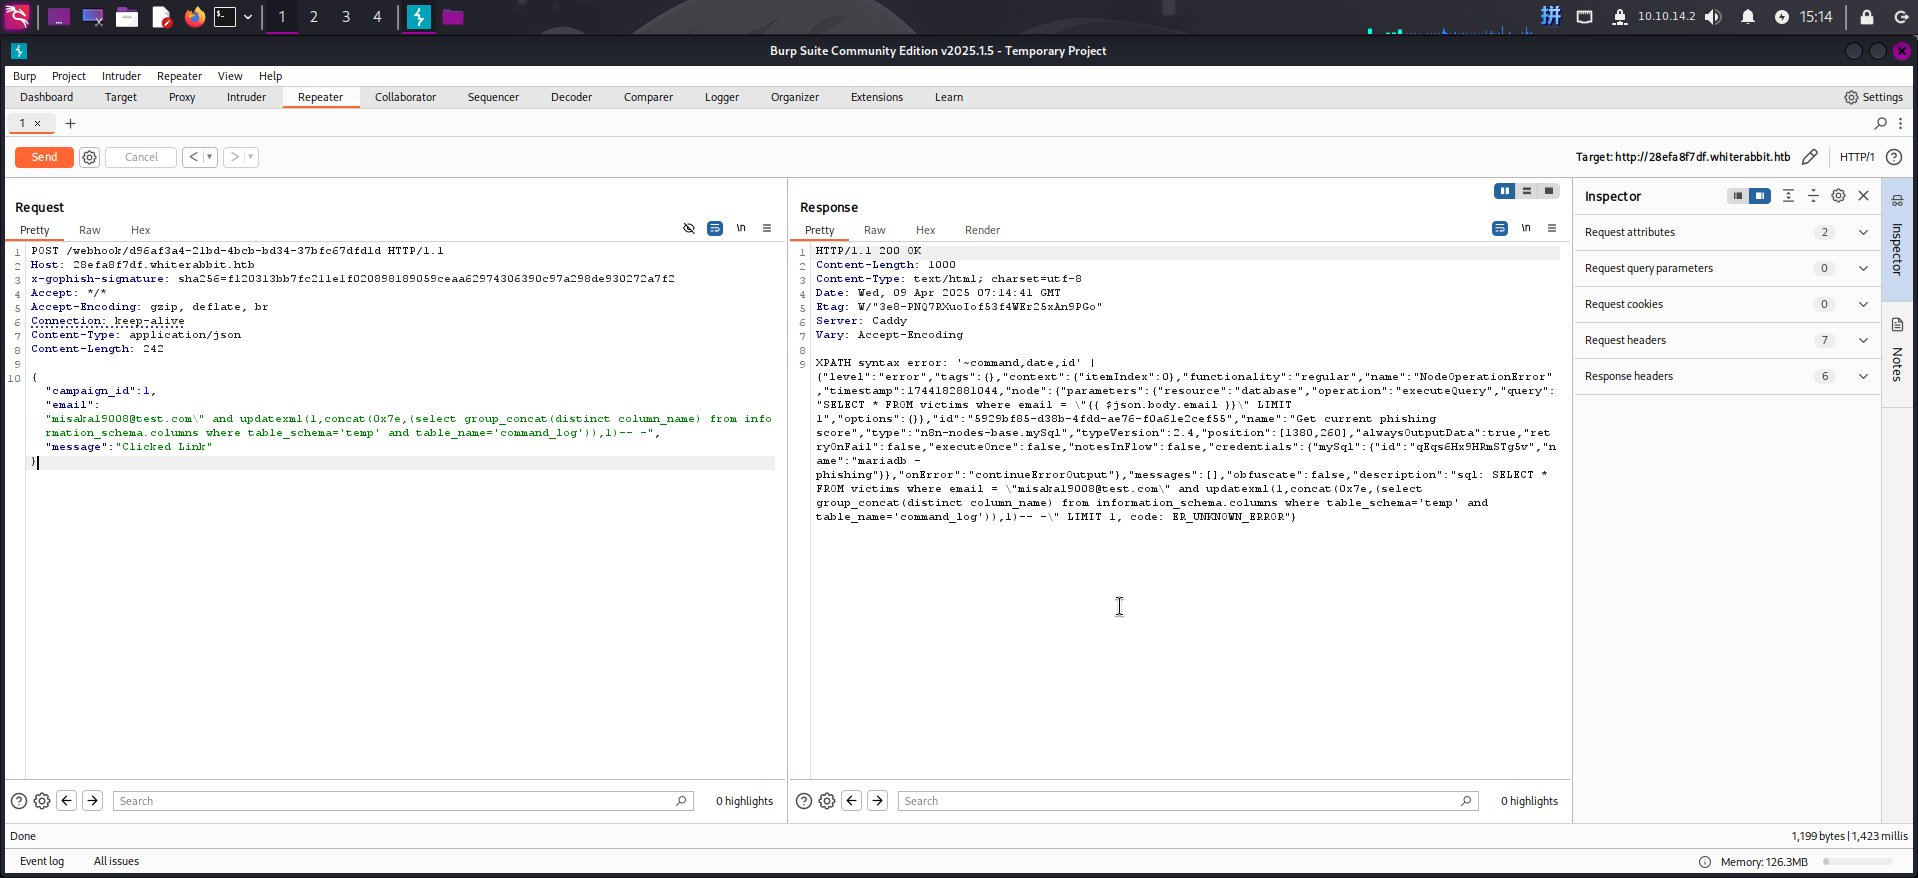The height and width of the screenshot is (878, 1918).
Task: Click the memory usage bar
Action: pos(1858,862)
